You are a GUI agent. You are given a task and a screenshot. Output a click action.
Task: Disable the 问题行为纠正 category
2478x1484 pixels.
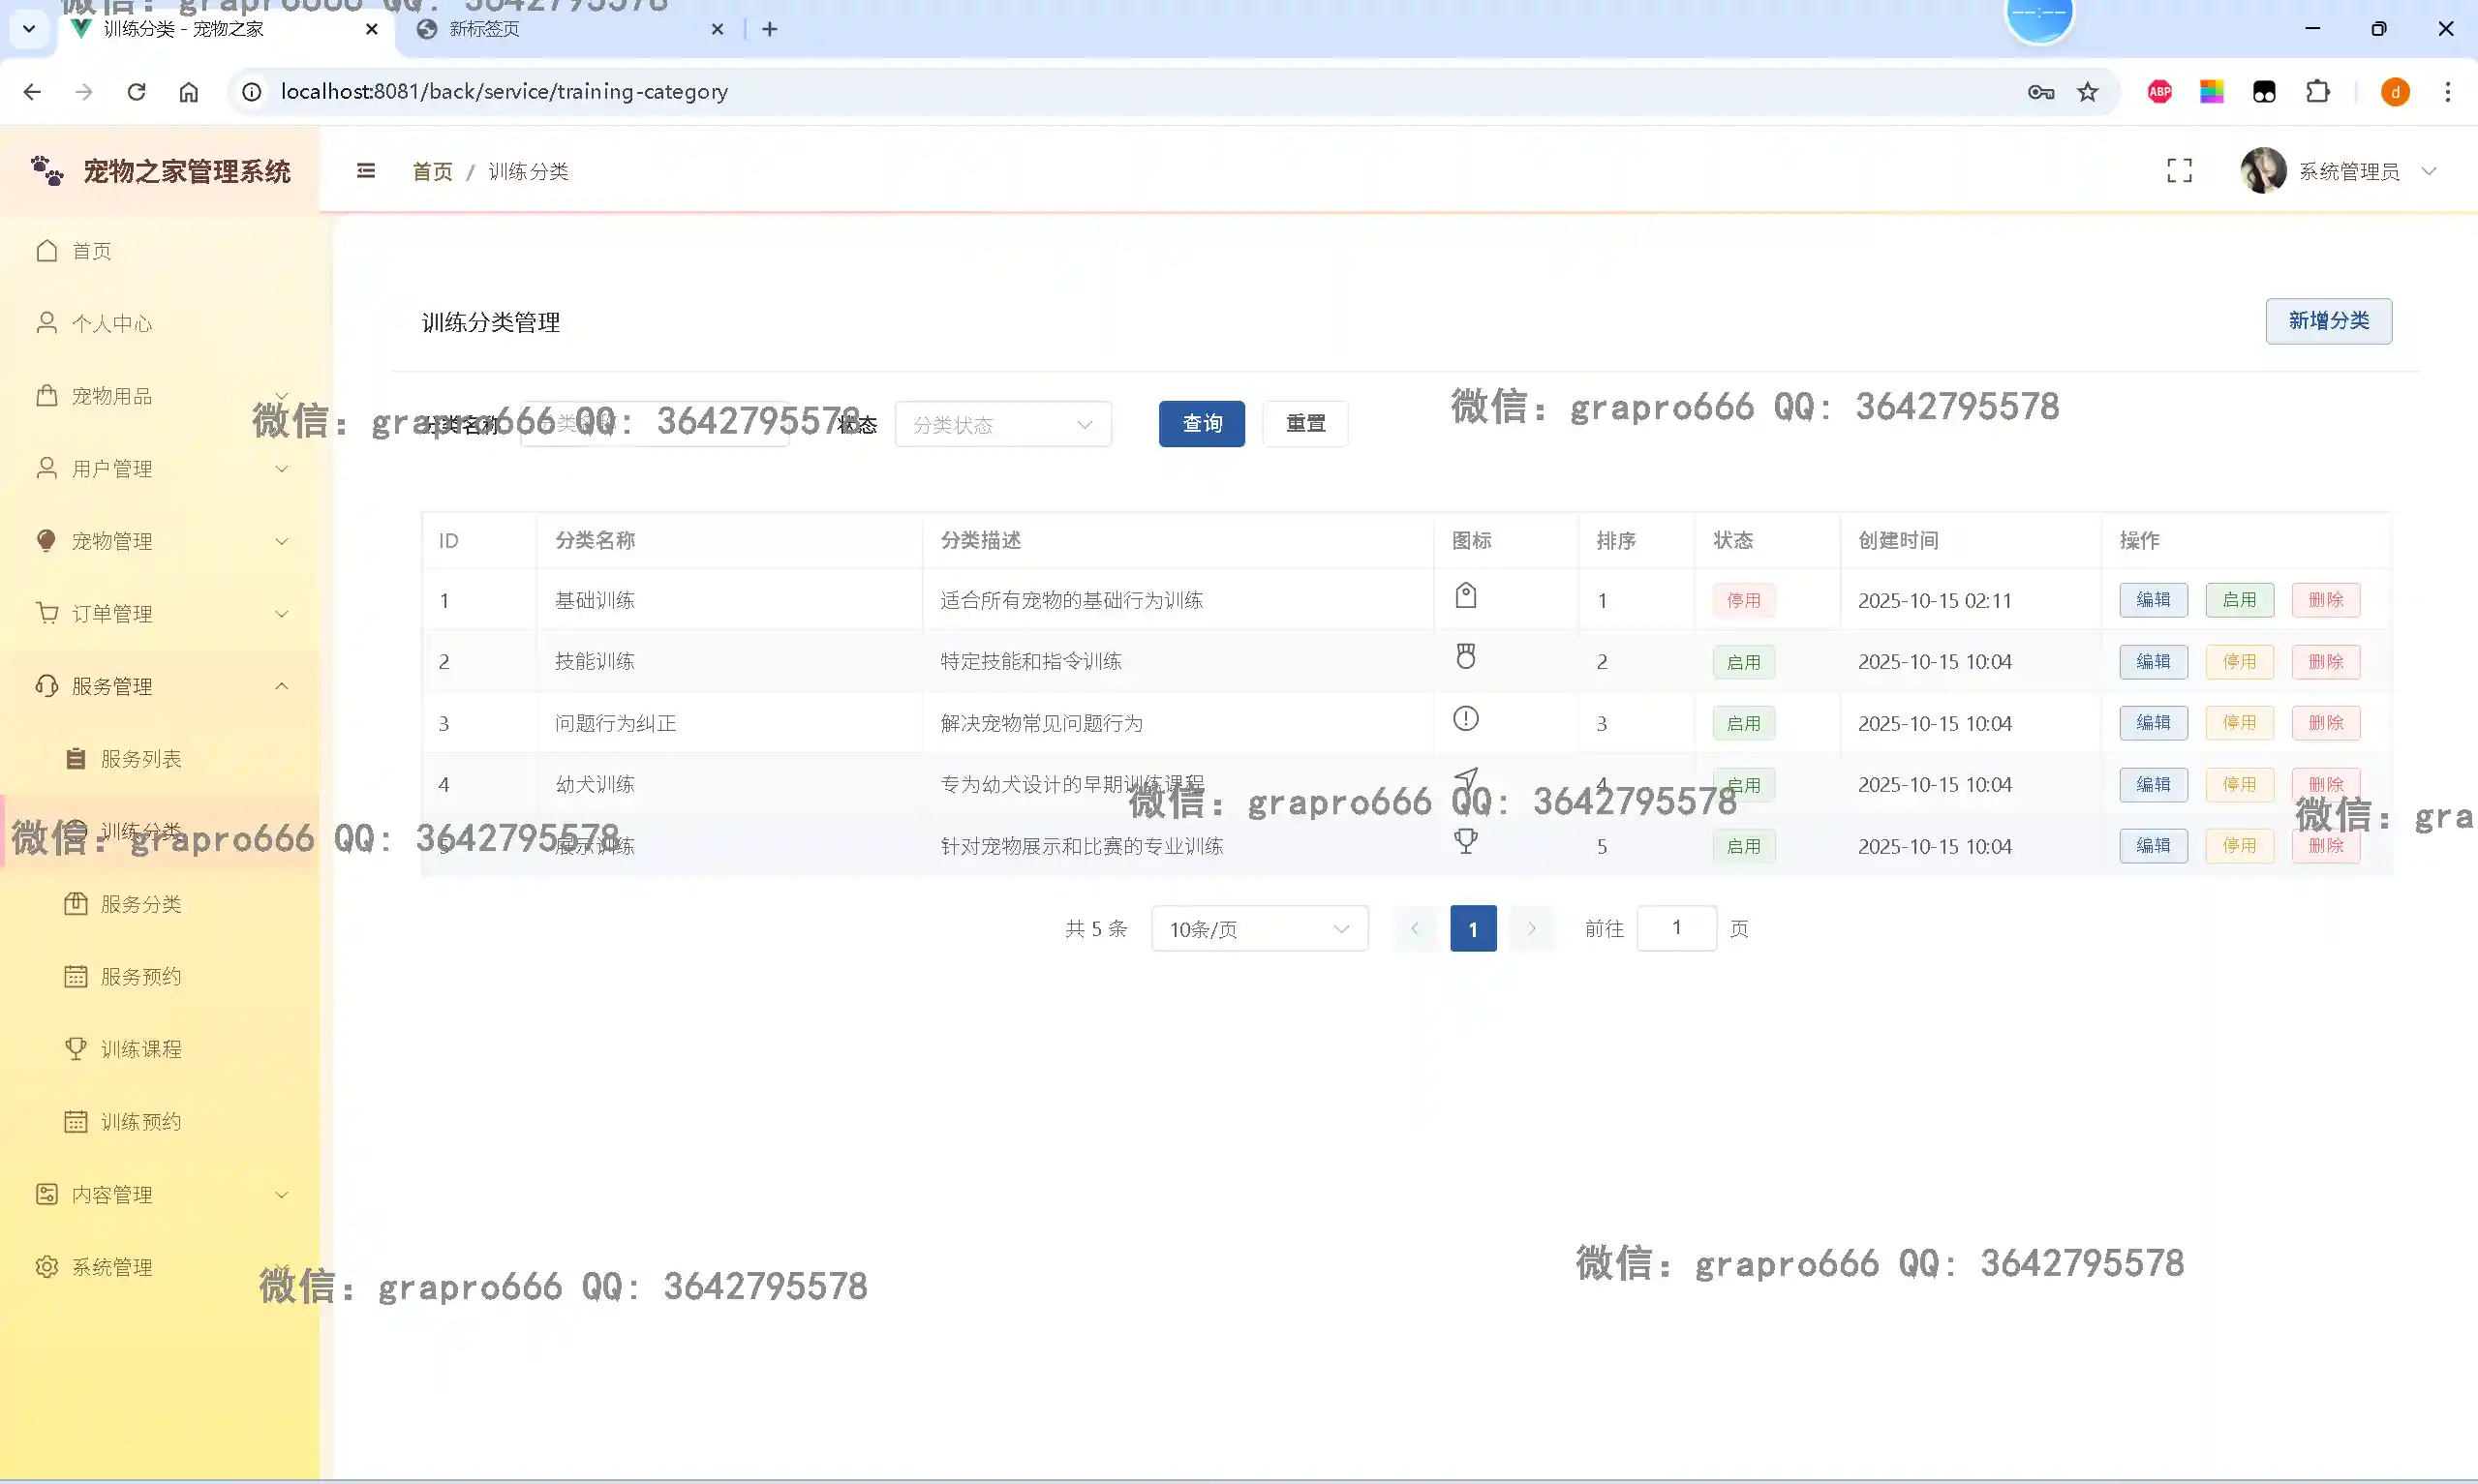(x=2239, y=723)
